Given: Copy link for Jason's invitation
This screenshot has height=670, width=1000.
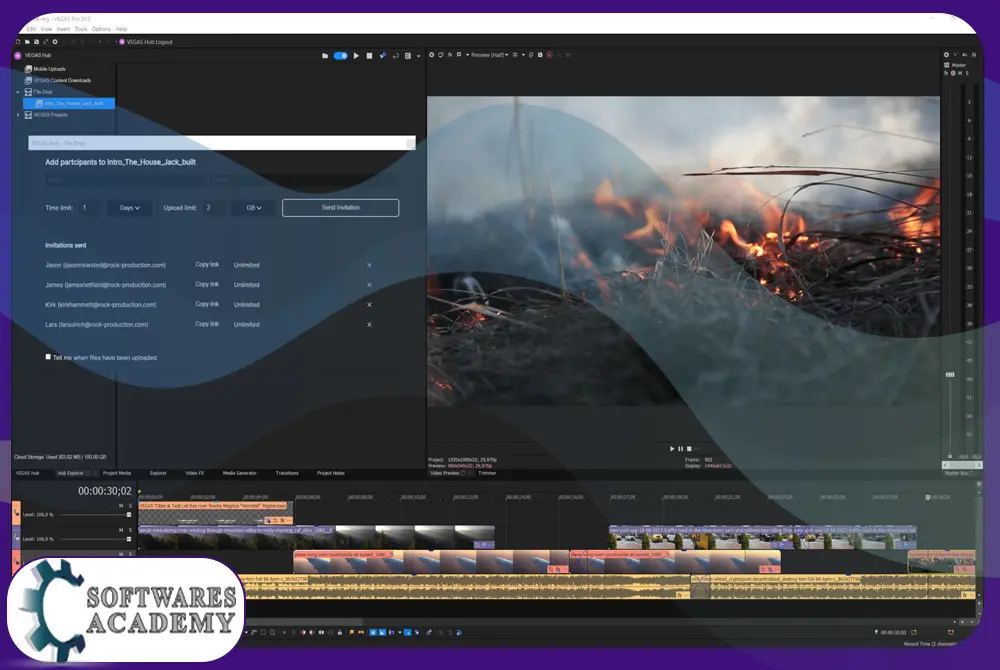Looking at the screenshot, I should (207, 265).
